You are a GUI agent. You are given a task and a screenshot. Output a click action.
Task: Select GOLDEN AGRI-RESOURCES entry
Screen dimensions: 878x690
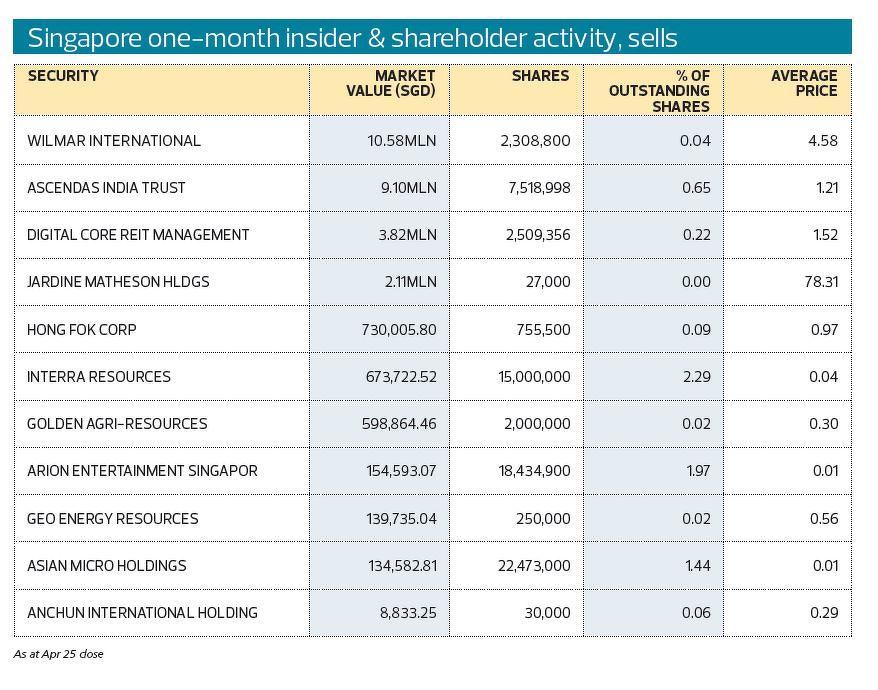117,424
